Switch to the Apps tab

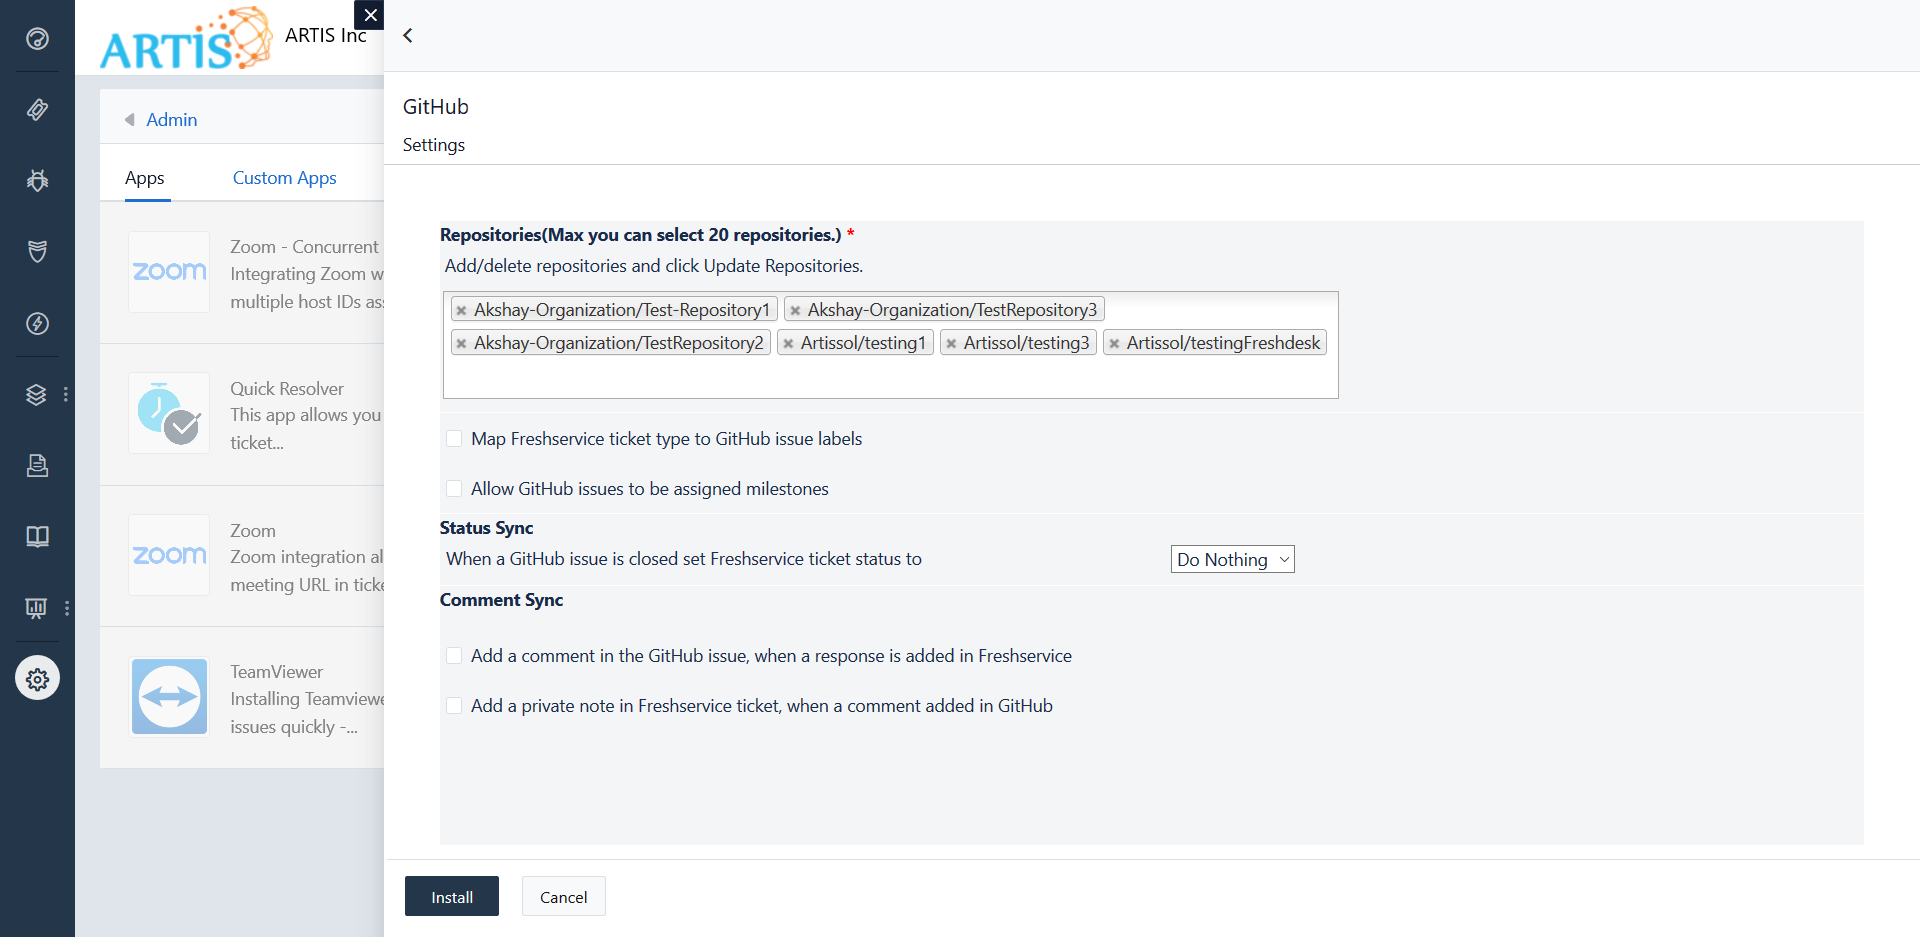145,178
